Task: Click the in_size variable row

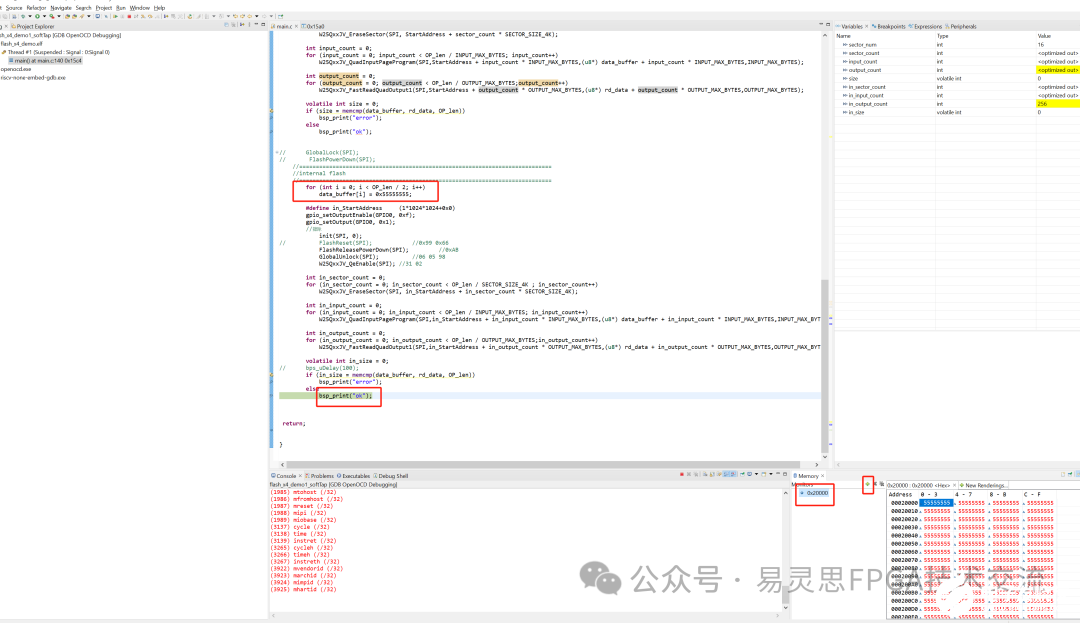Action: (x=957, y=112)
